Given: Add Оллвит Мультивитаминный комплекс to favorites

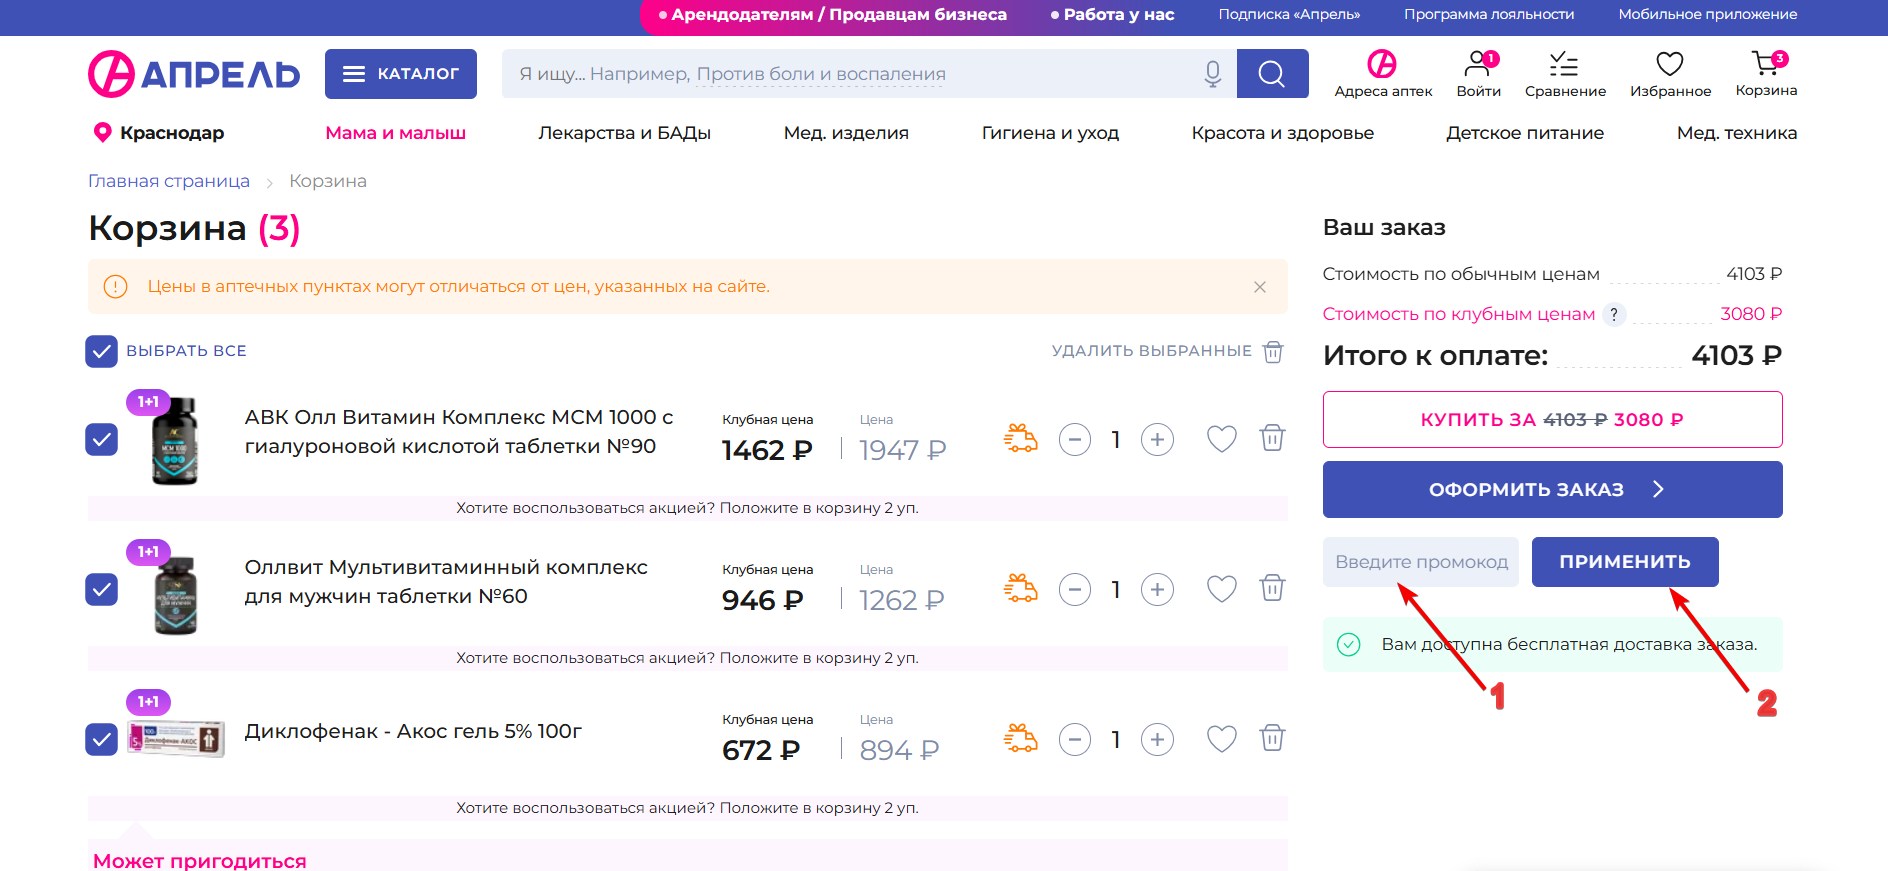Looking at the screenshot, I should 1221,589.
